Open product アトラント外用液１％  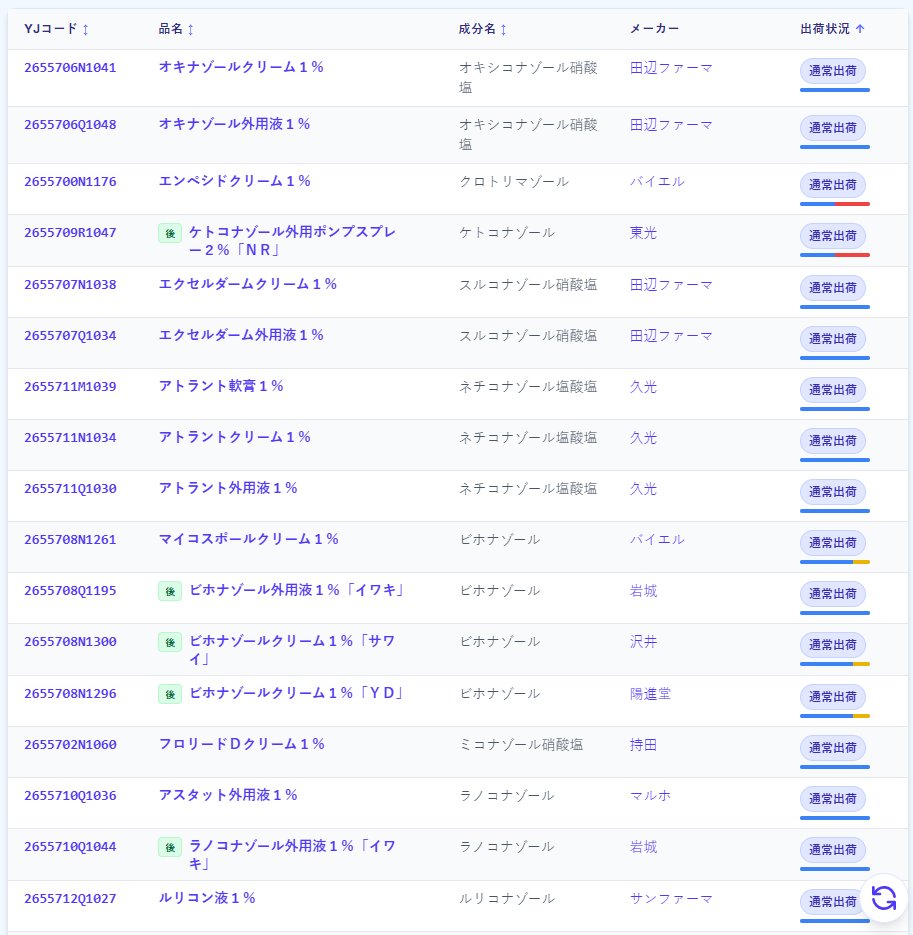[228, 488]
